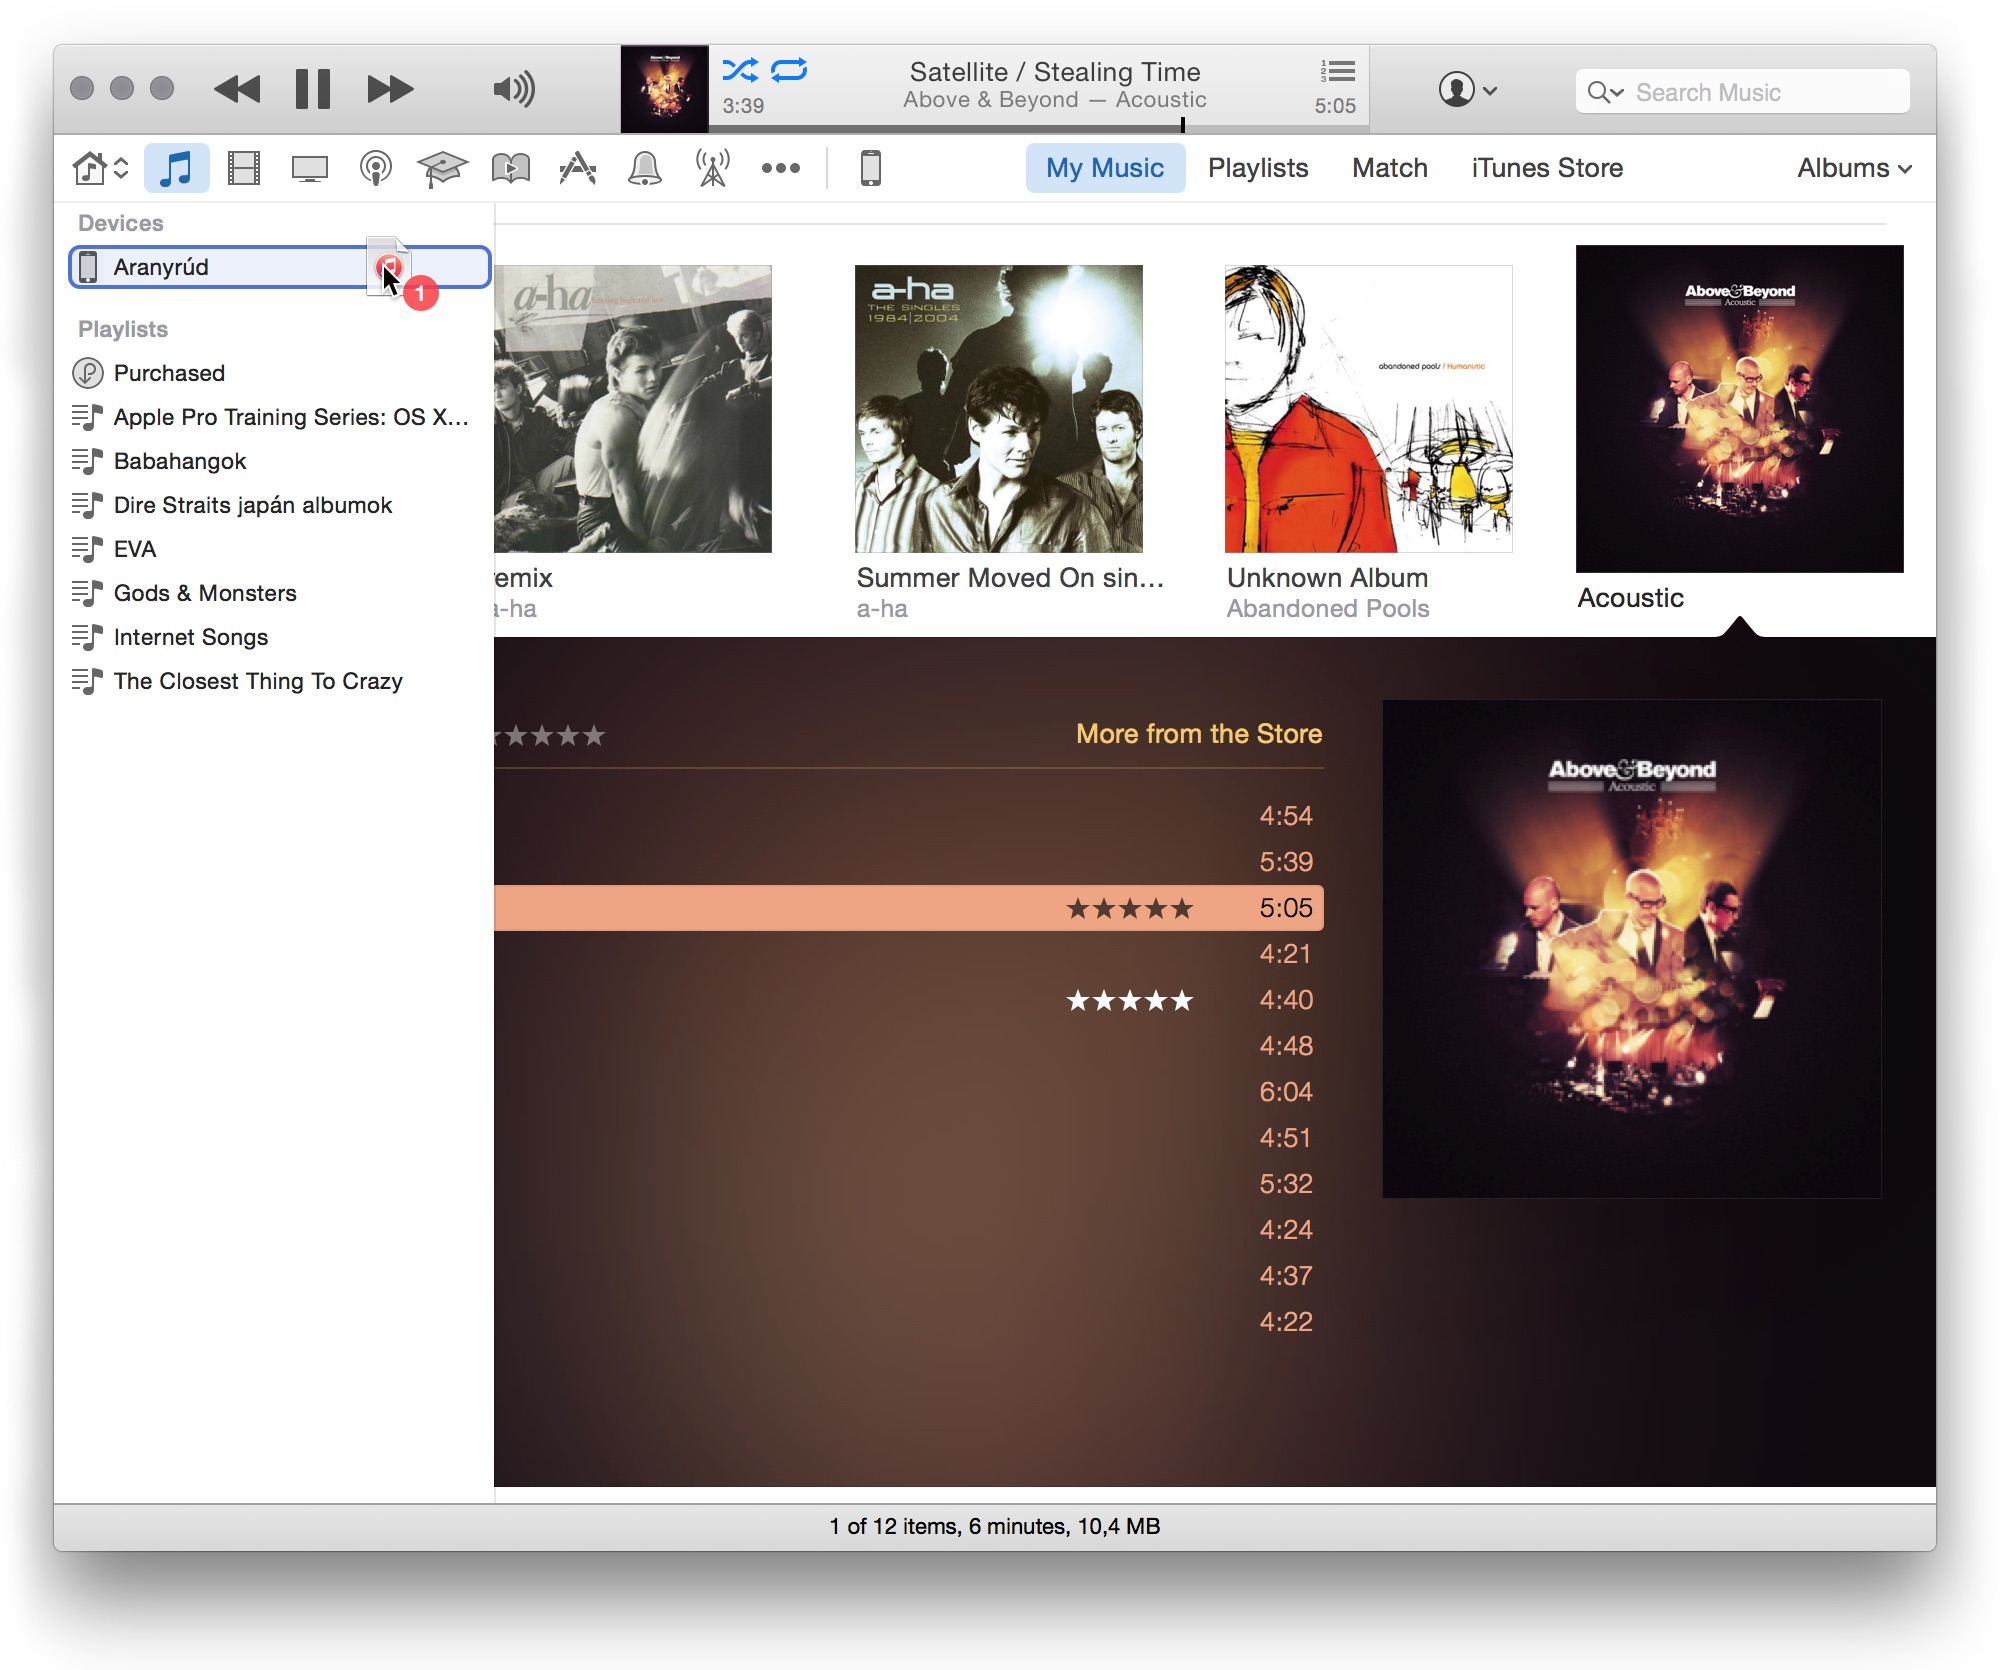The height and width of the screenshot is (1670, 2000).
Task: Select the 5:32 track
Action: pyautogui.click(x=909, y=1184)
